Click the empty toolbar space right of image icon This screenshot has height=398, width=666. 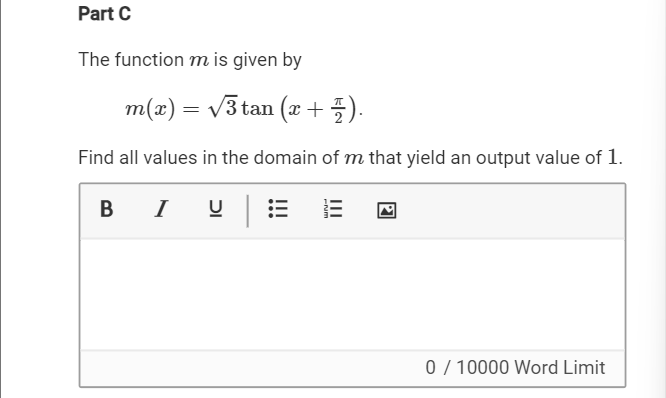(510, 210)
